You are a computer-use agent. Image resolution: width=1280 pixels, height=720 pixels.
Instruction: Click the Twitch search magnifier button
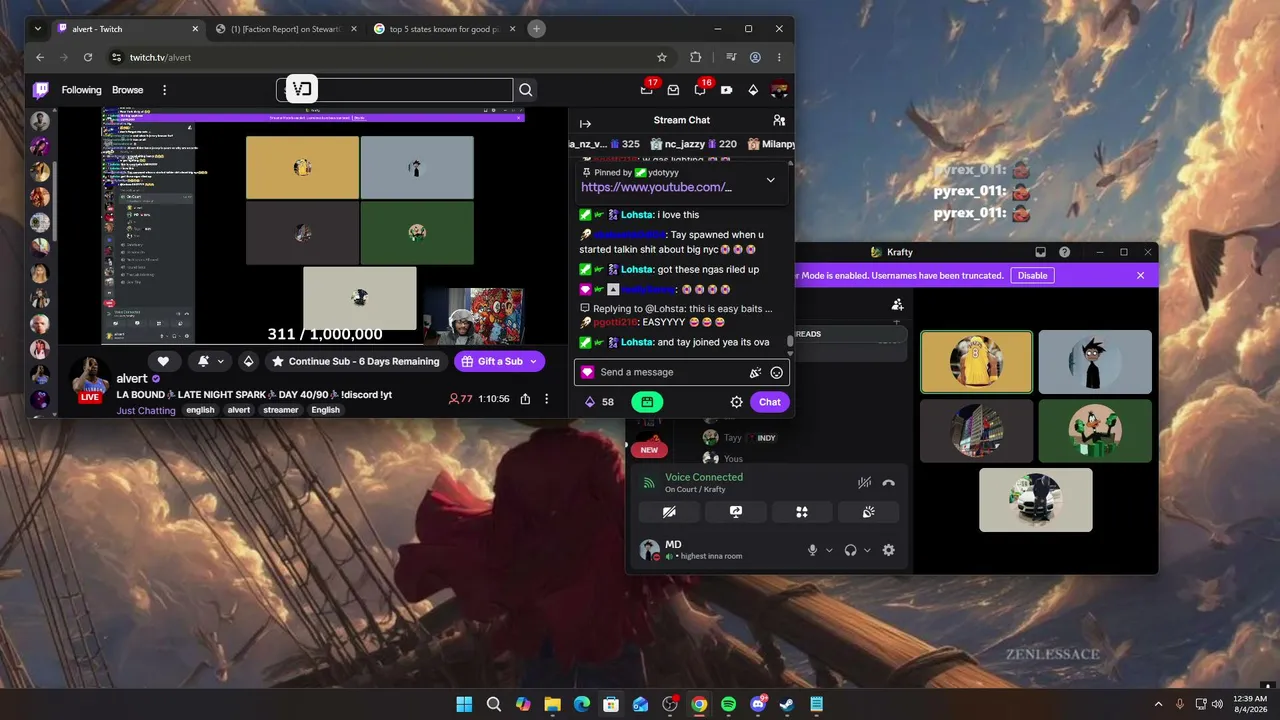pyautogui.click(x=526, y=90)
